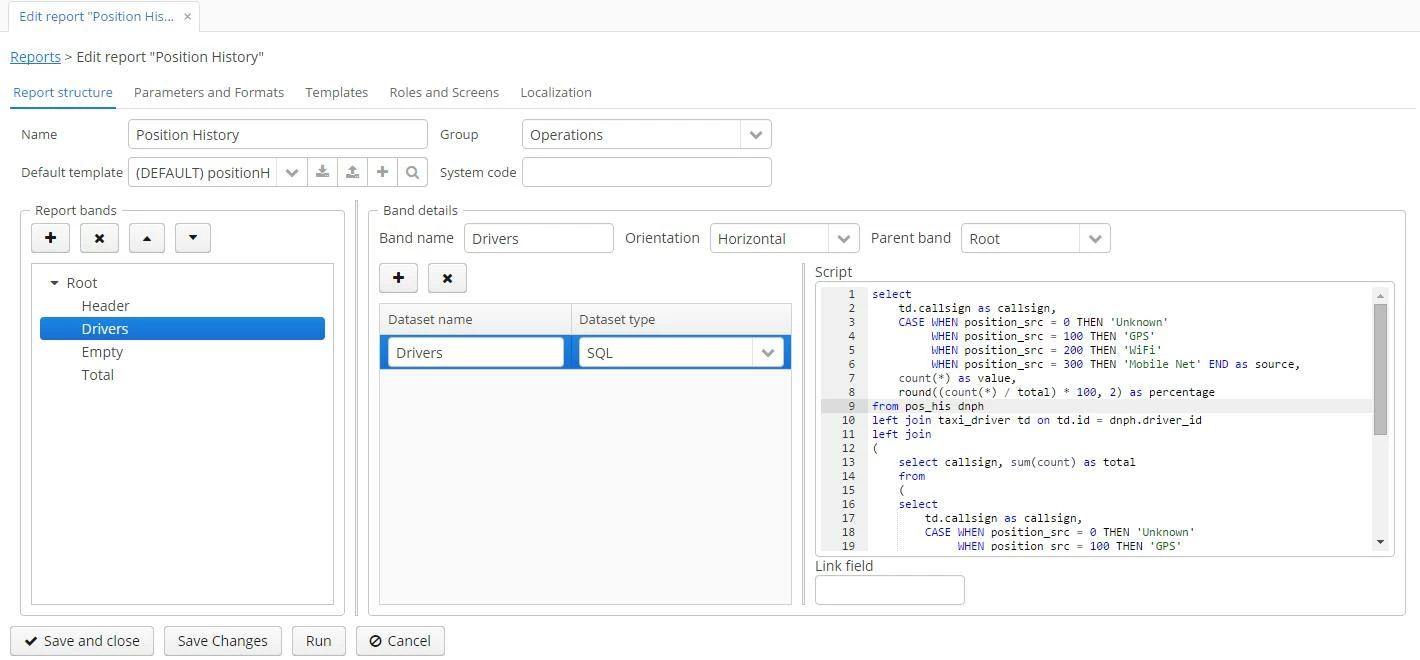Click the Save Changes button
This screenshot has width=1420, height=660.
click(x=222, y=641)
